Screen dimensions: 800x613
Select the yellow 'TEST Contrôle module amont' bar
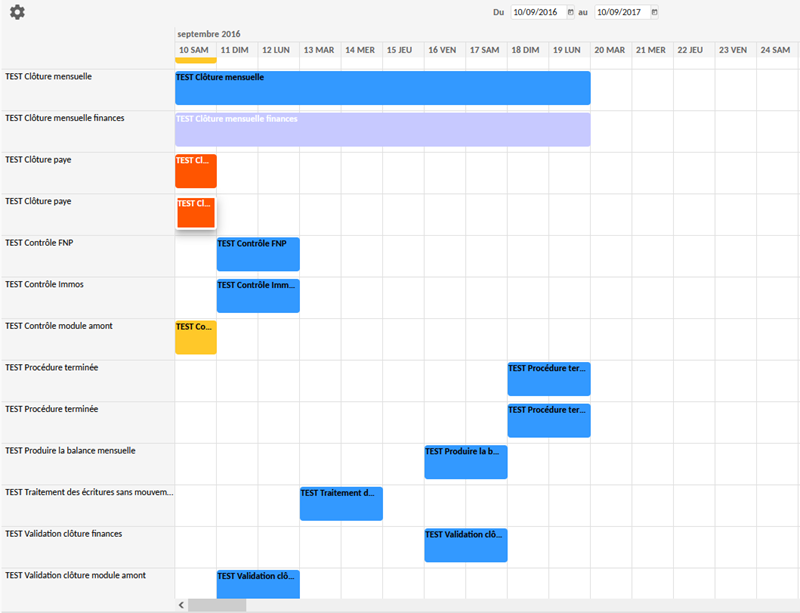point(196,337)
